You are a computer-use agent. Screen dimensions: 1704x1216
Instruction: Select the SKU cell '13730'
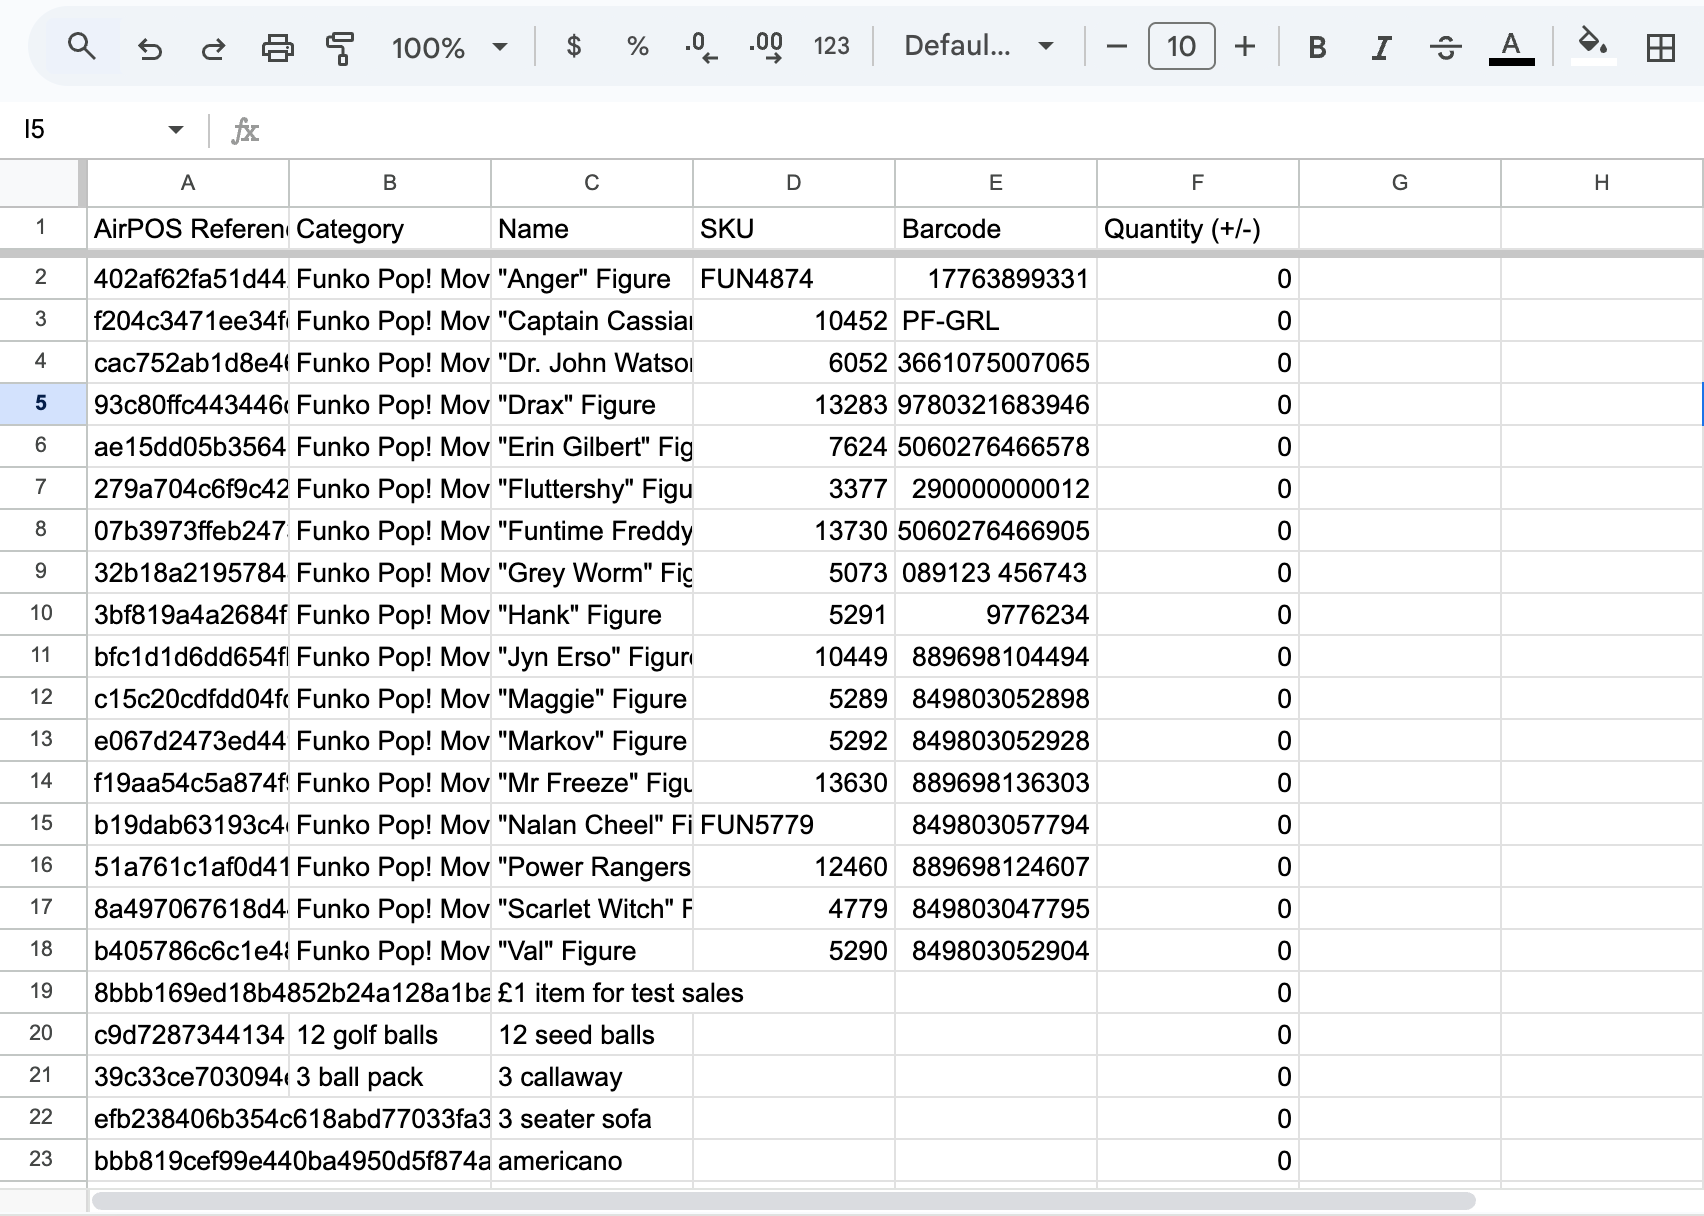point(794,531)
